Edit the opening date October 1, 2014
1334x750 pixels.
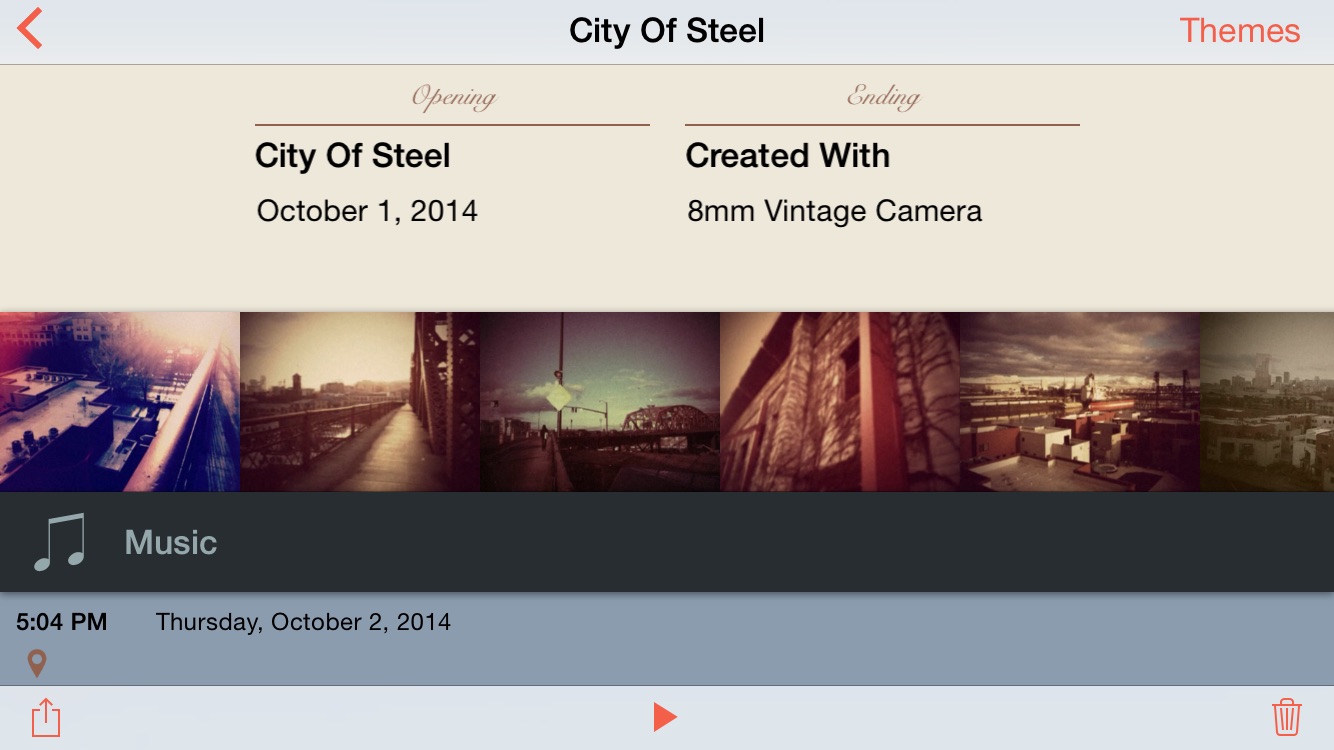pyautogui.click(x=367, y=211)
